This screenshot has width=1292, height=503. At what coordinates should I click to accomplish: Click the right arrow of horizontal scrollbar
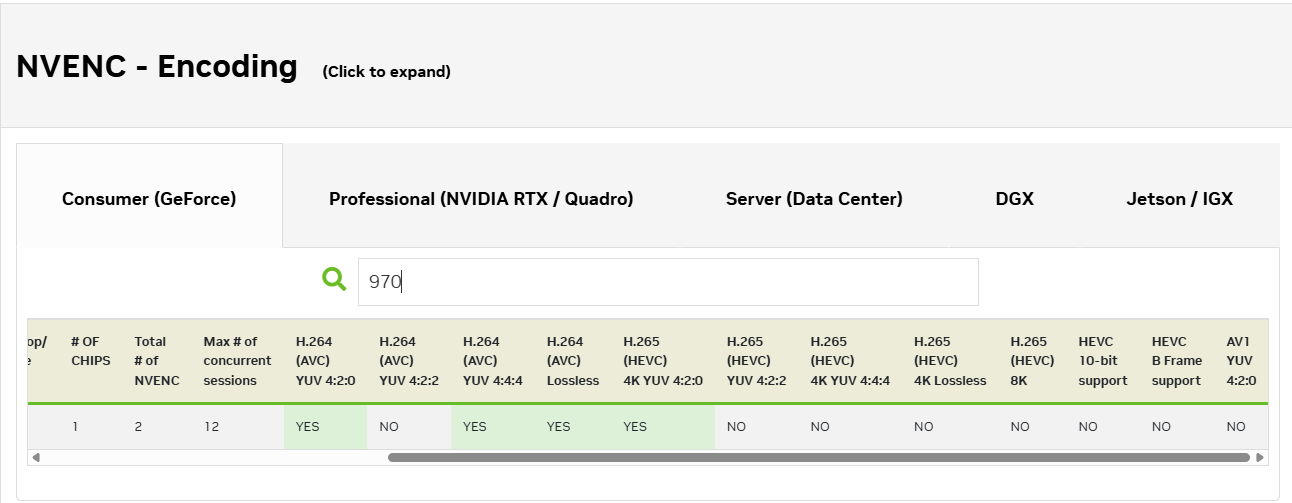[1260, 458]
